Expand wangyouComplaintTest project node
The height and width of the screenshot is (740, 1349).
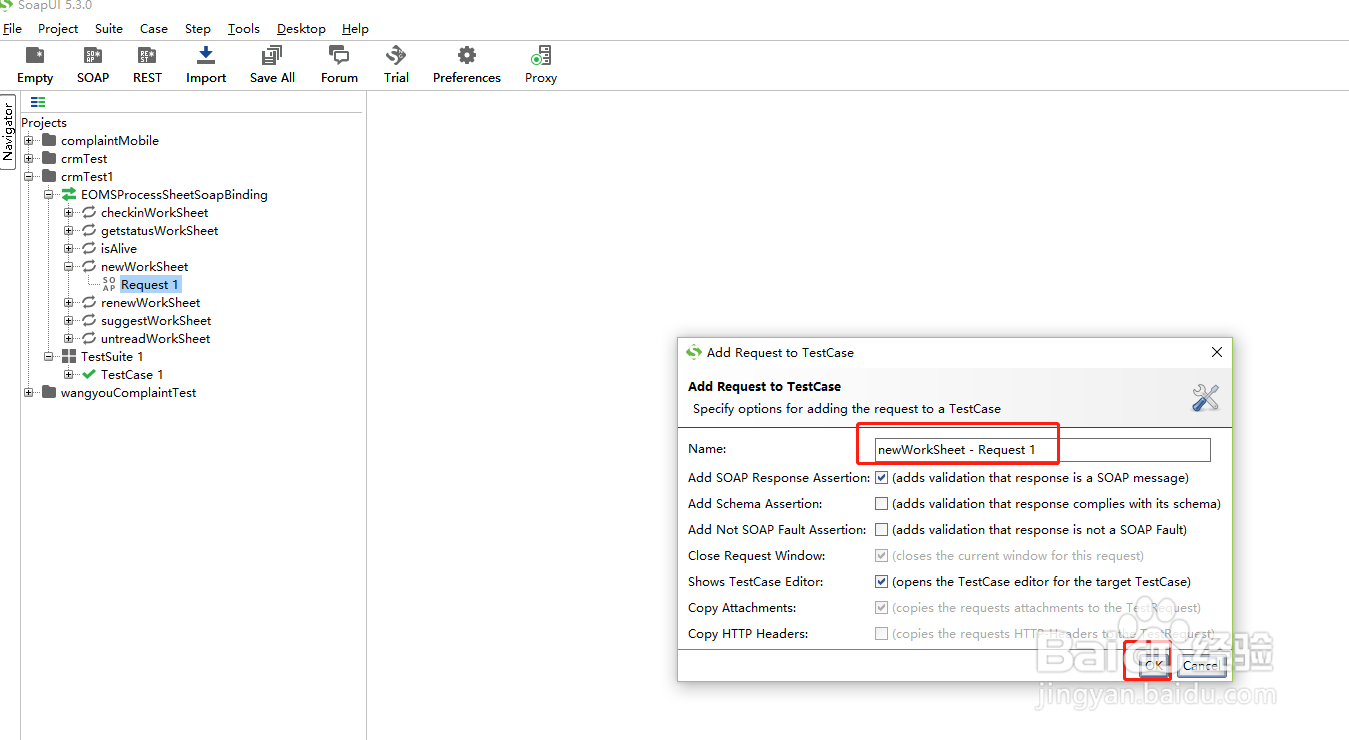29,392
